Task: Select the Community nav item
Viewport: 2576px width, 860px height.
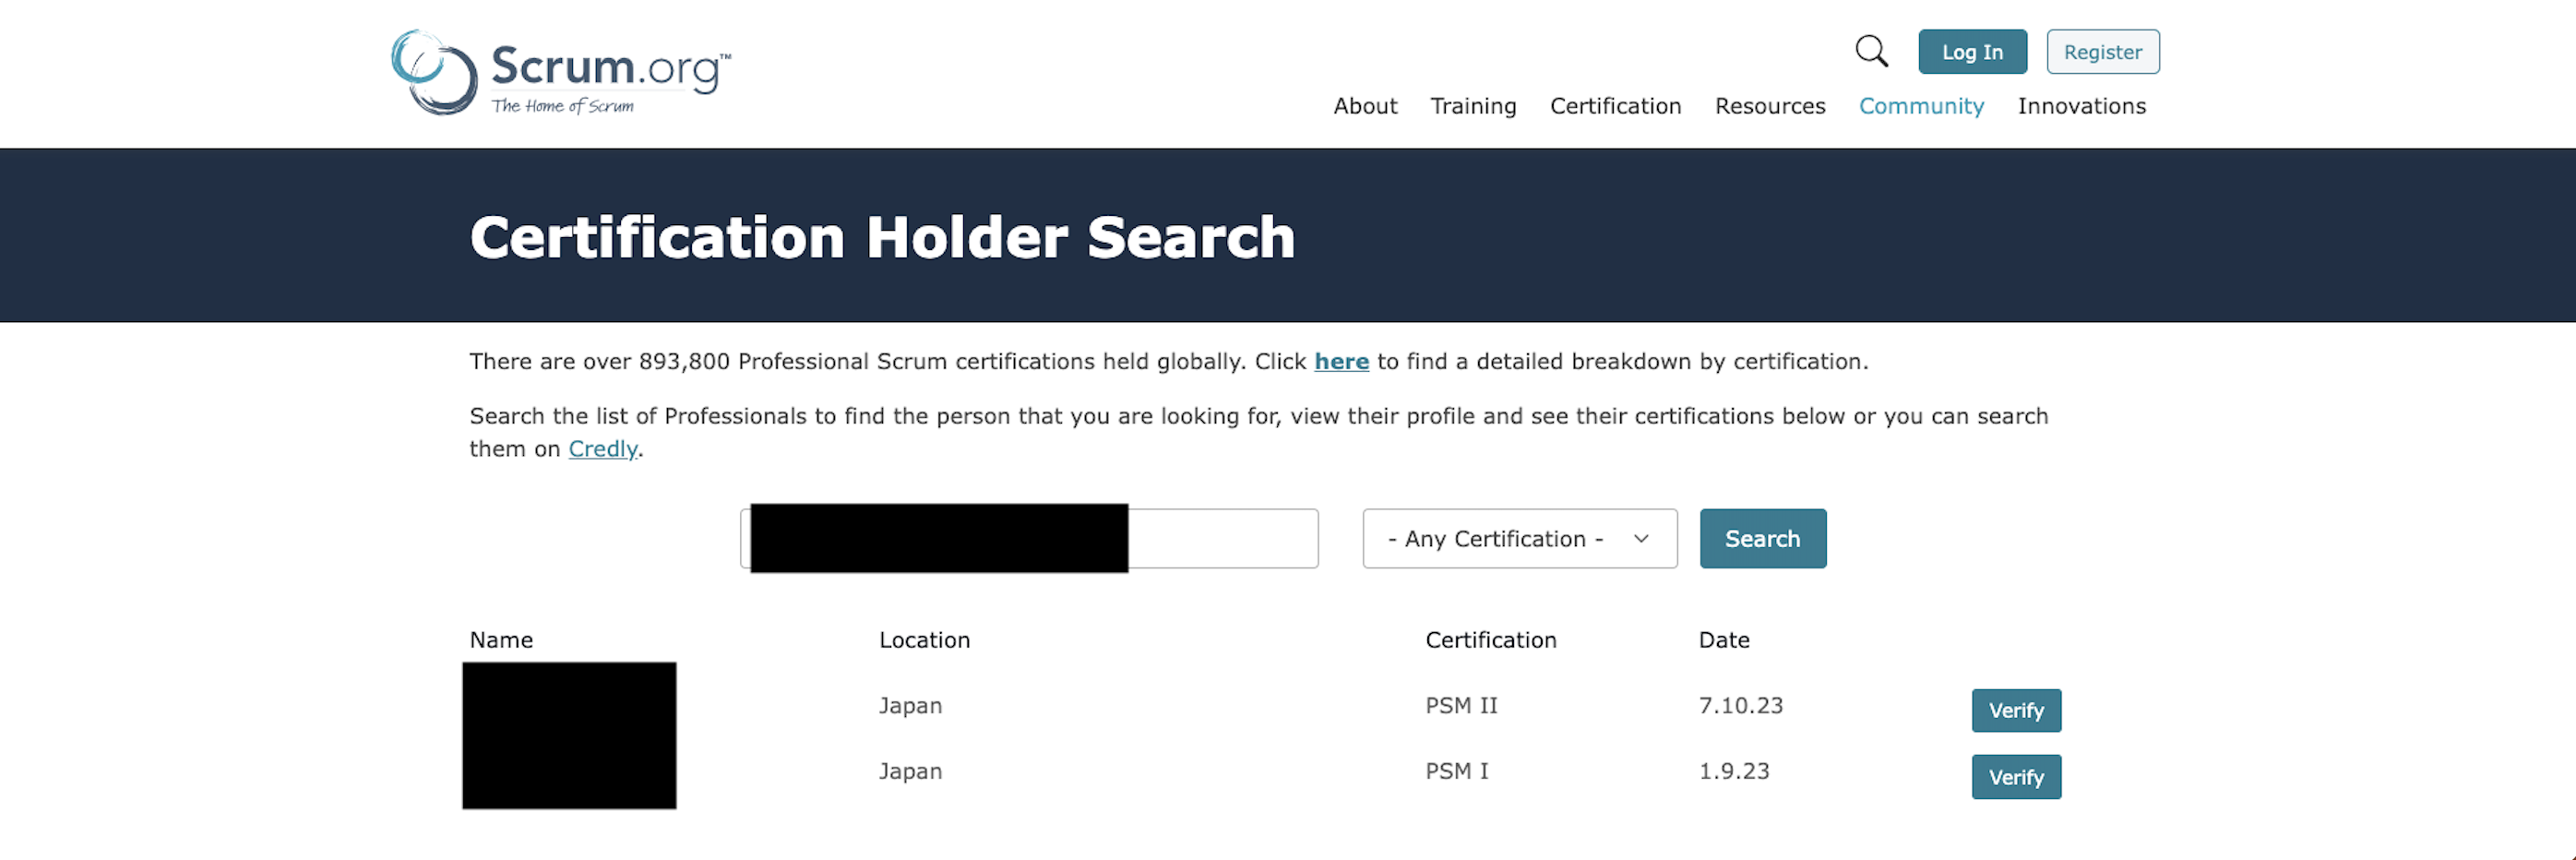Action: 1920,106
